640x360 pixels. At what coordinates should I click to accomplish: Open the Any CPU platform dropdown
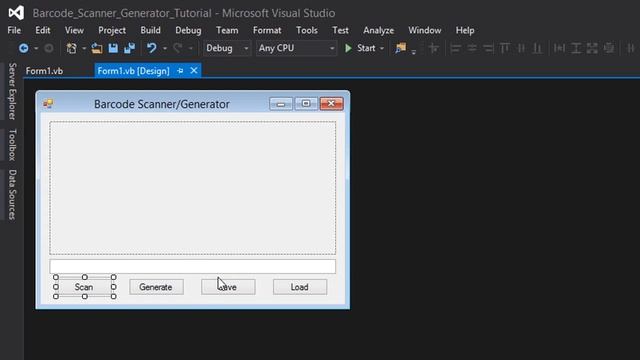[x=296, y=48]
